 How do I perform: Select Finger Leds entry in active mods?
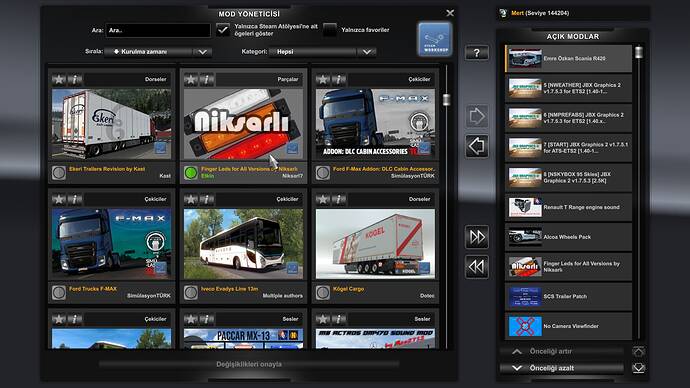pos(568,267)
